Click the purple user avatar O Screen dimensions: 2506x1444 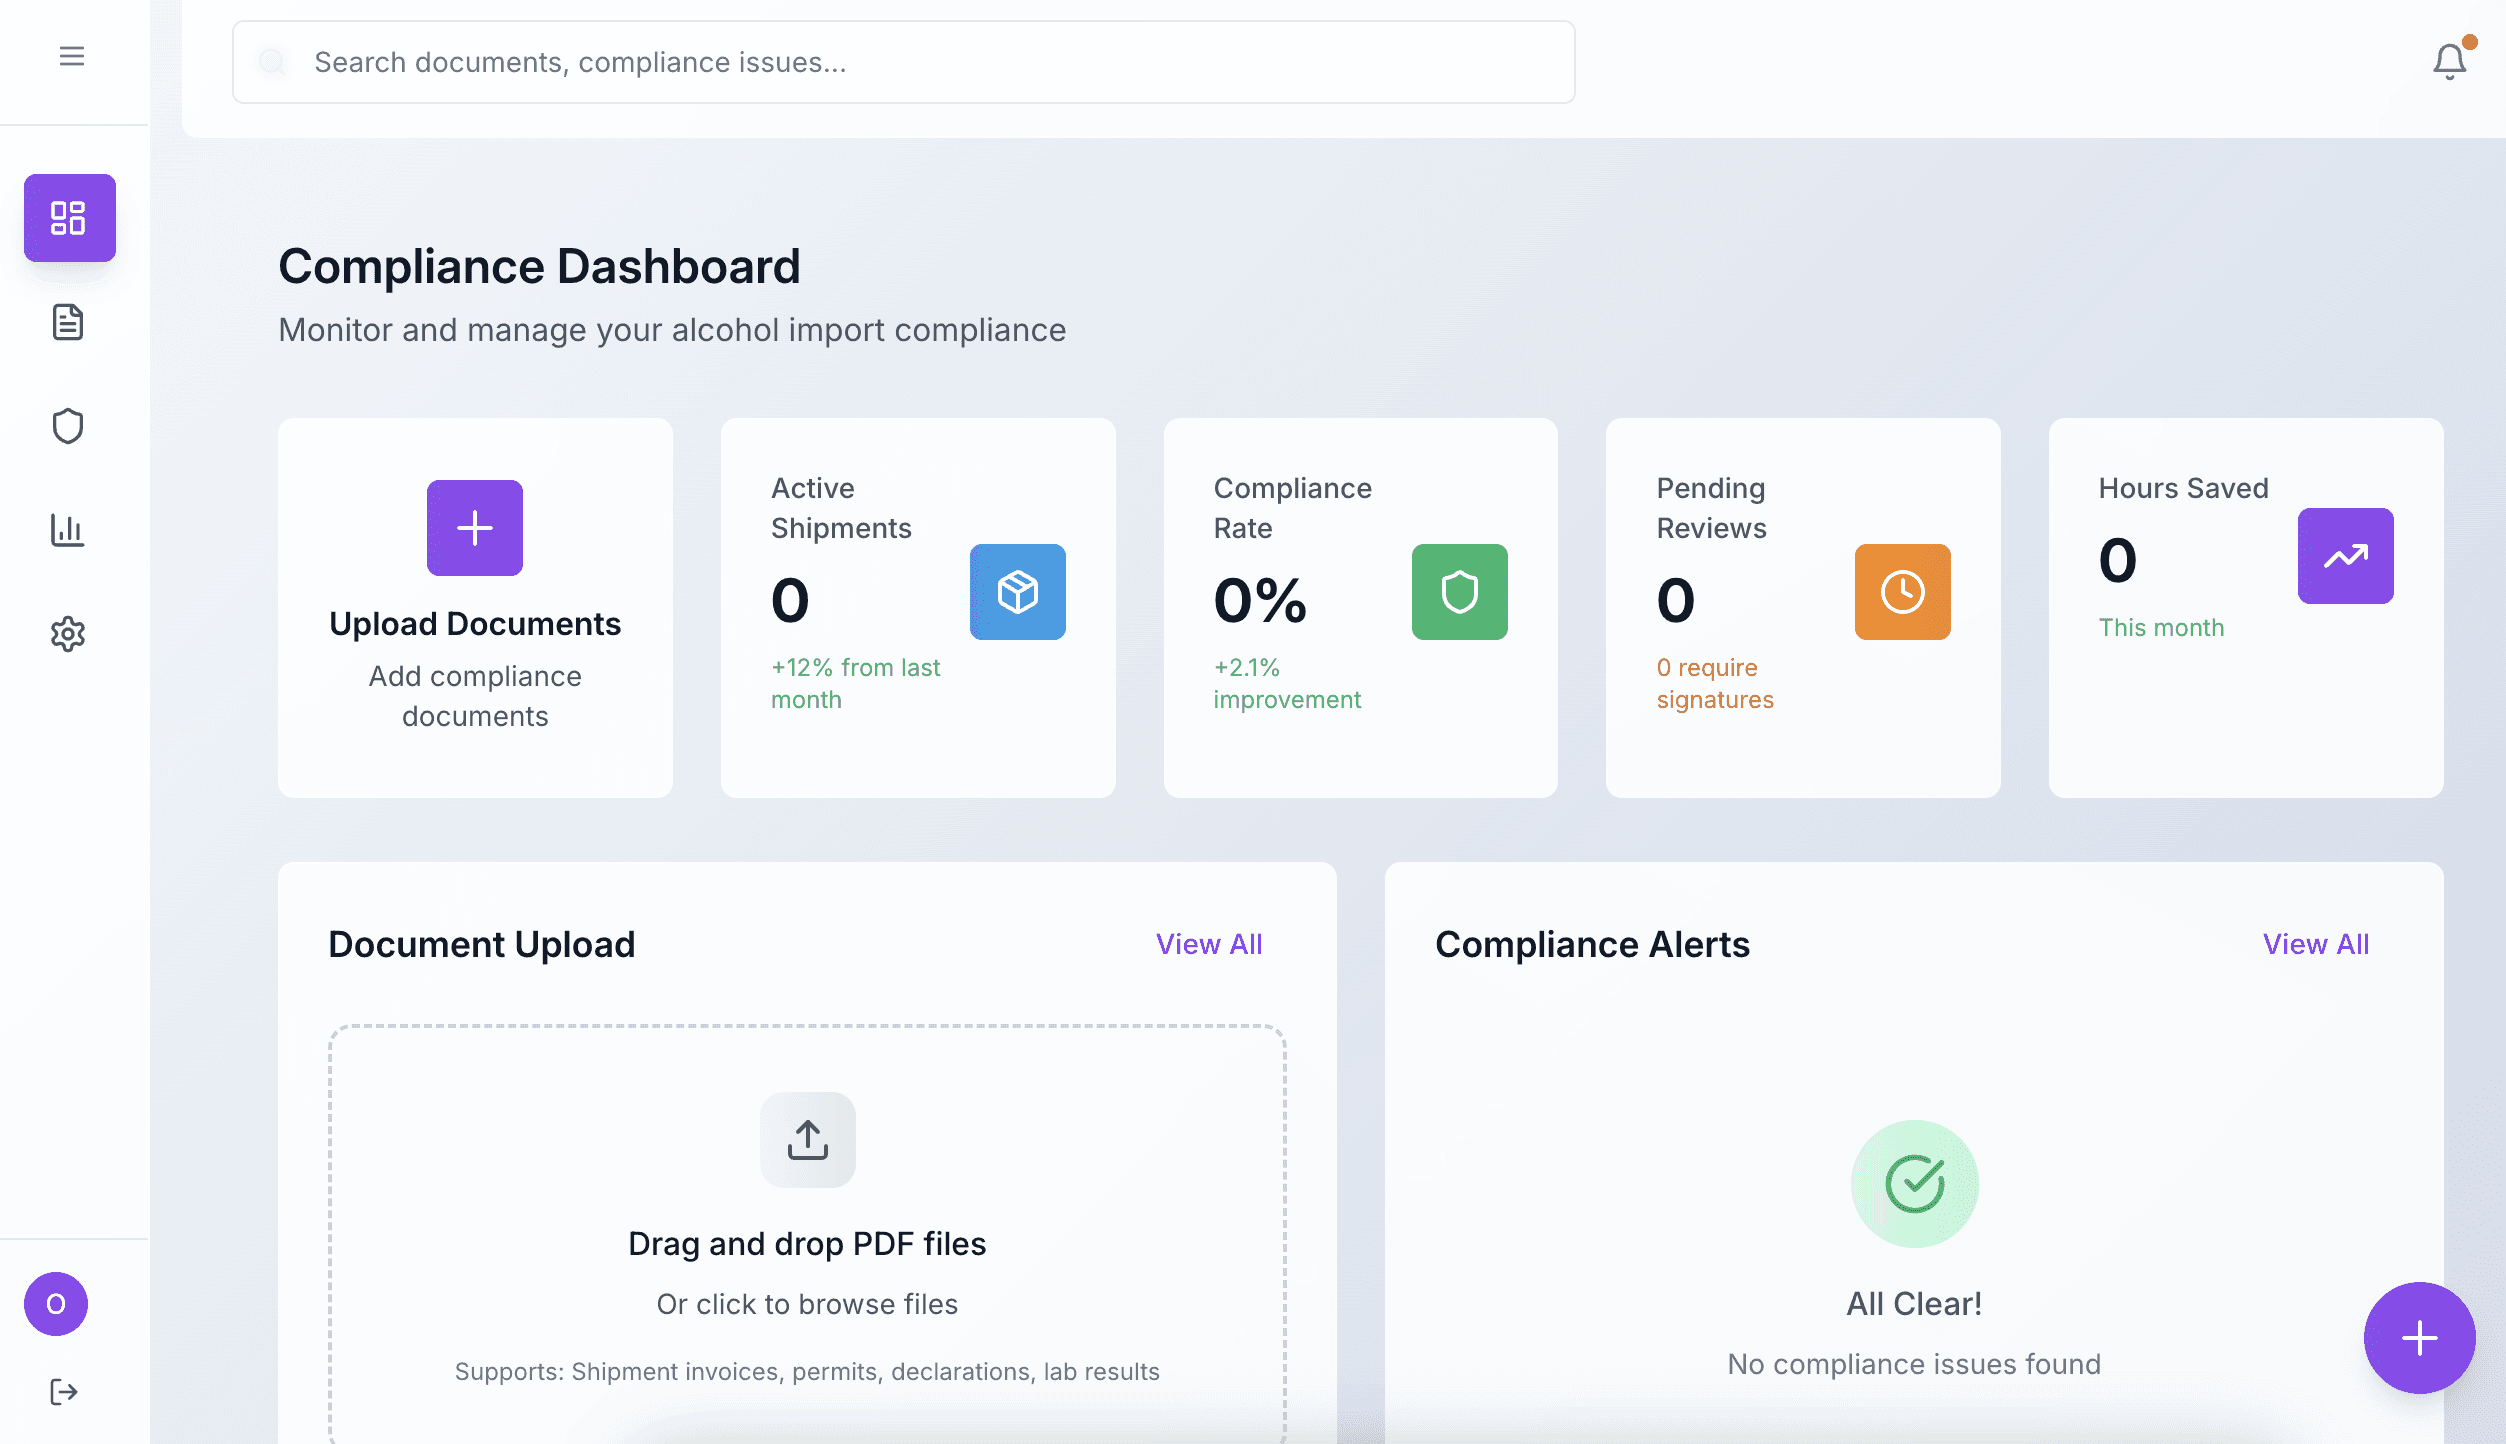56,1304
